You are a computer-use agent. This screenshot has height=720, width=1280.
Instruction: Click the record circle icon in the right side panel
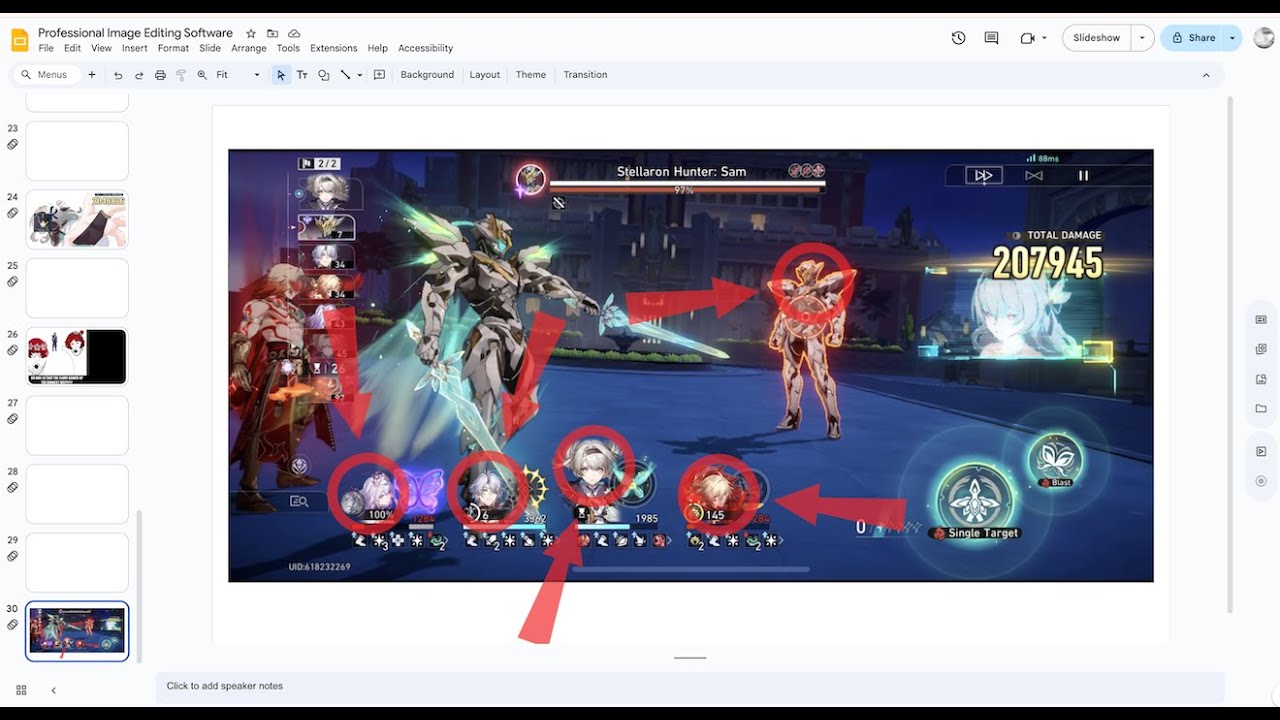1261,481
